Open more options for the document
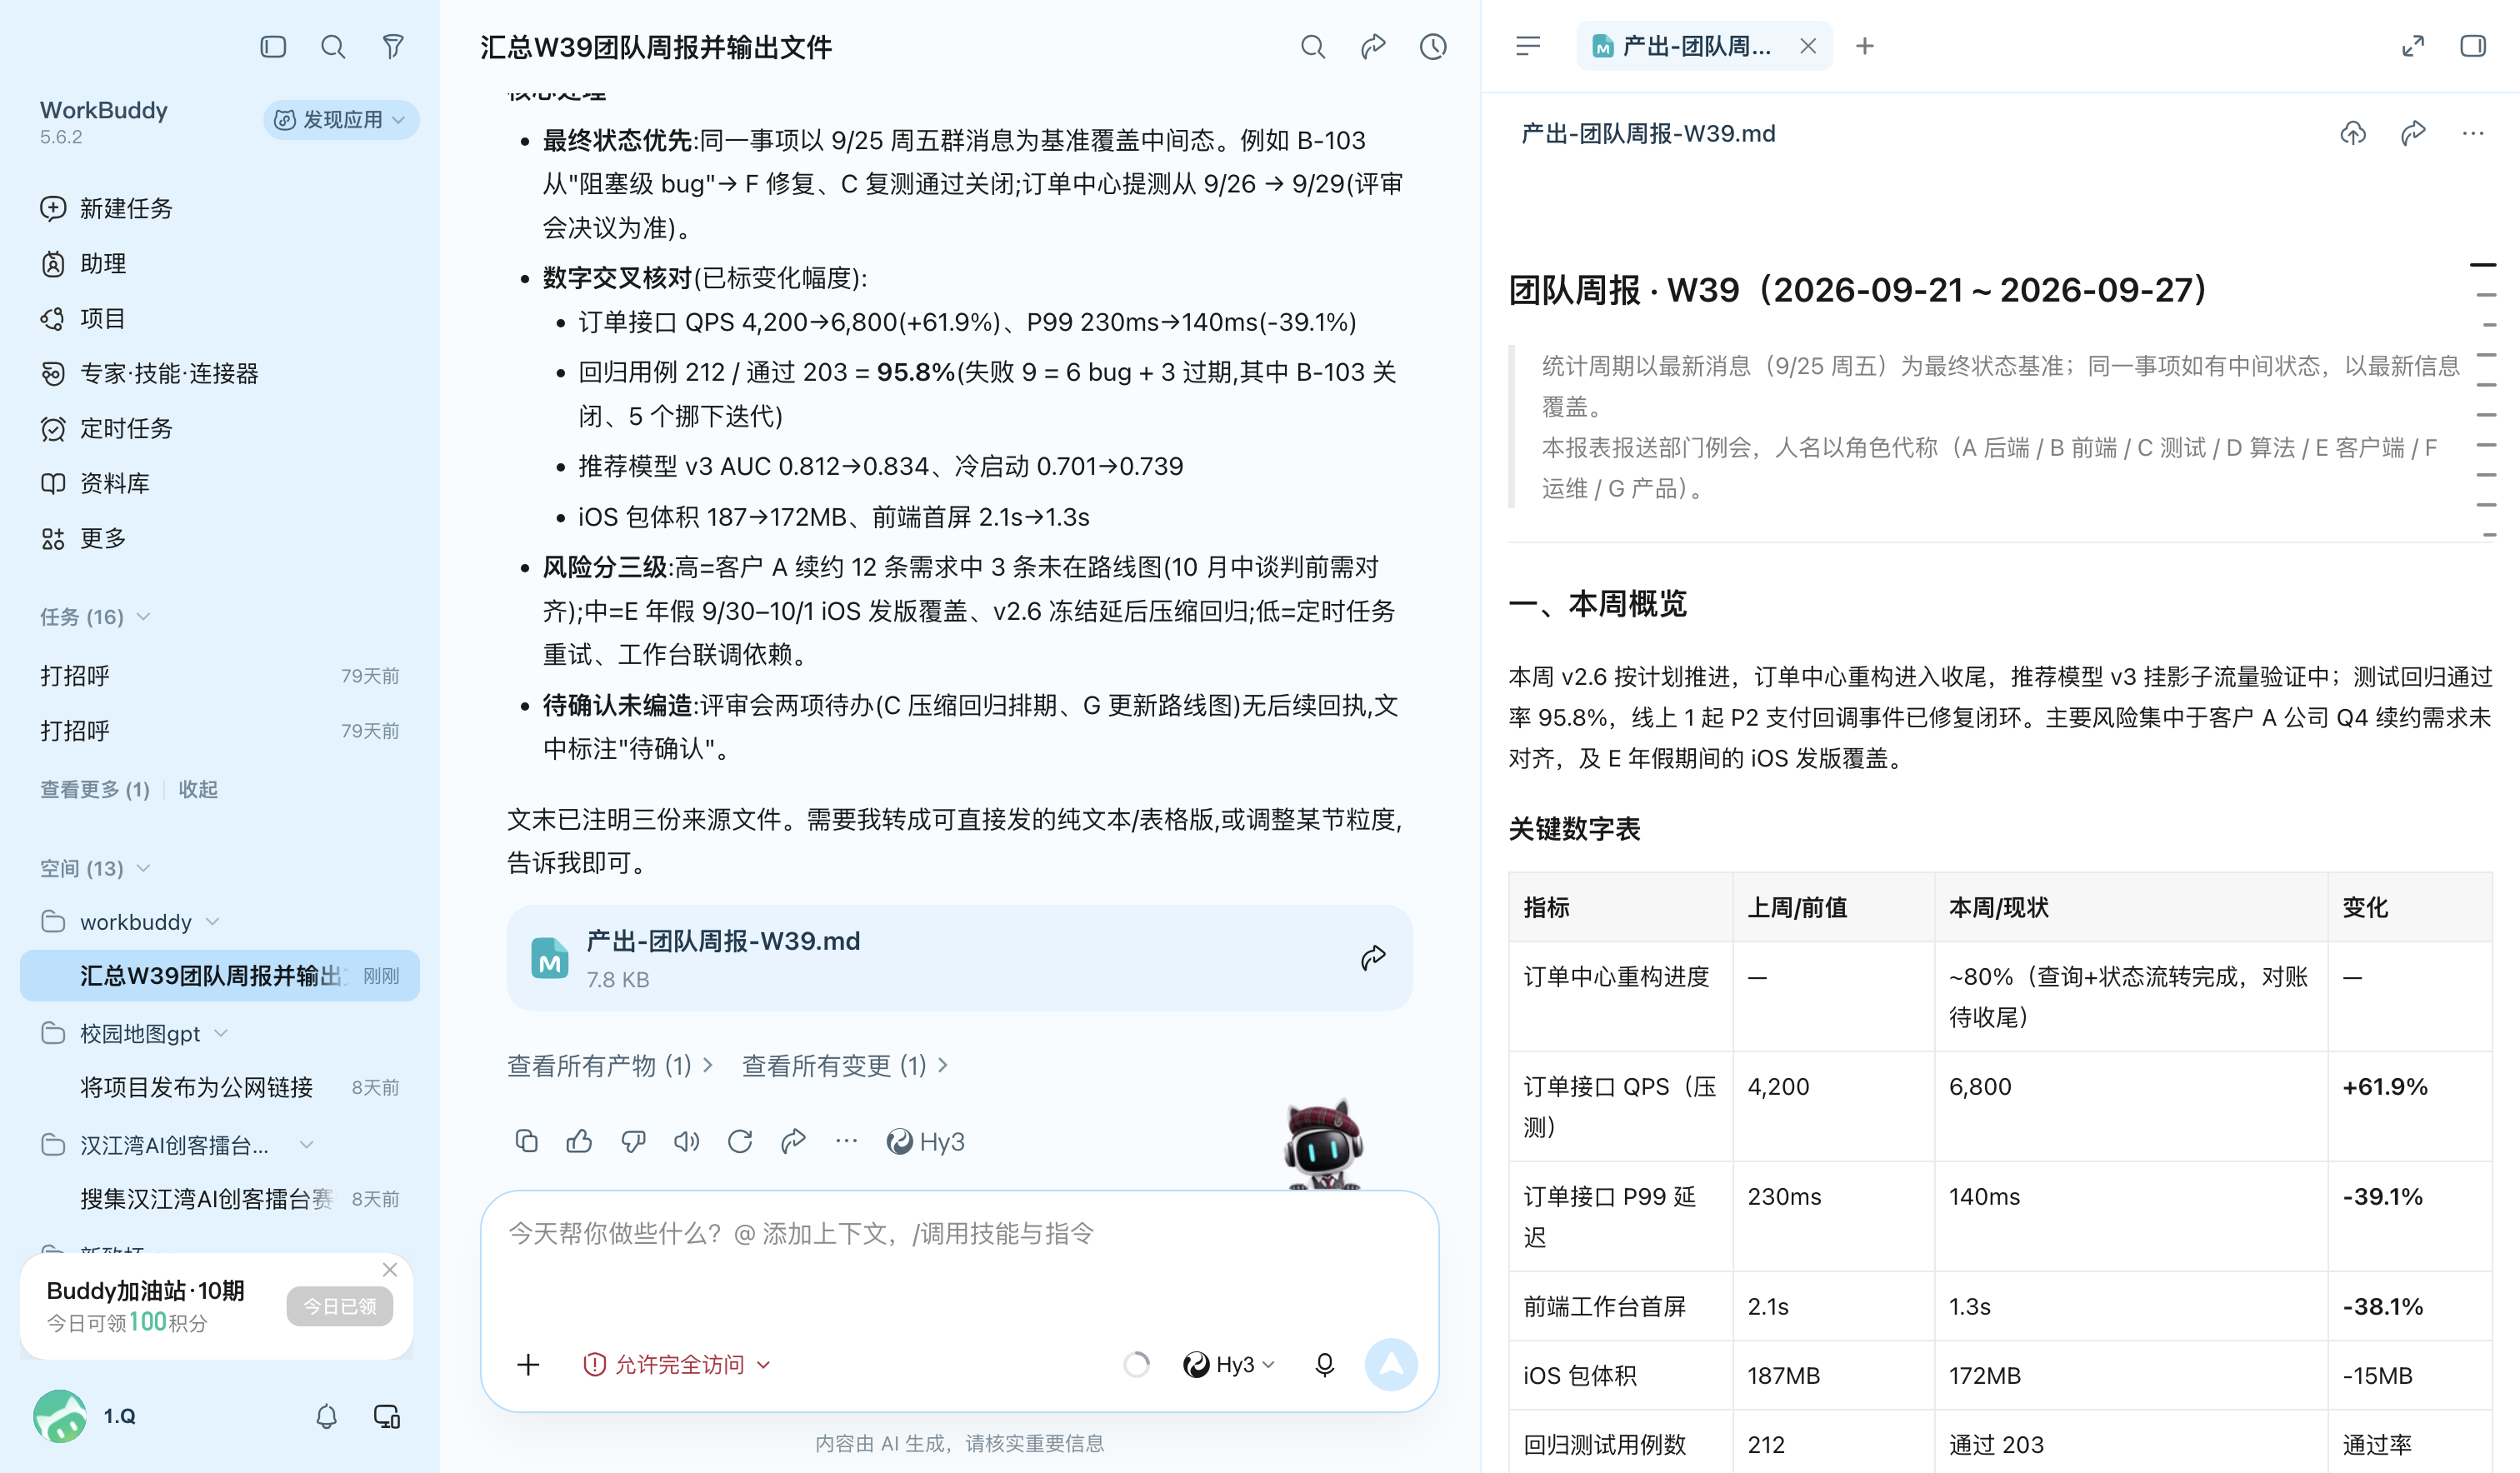Image resolution: width=2520 pixels, height=1473 pixels. 2473,133
